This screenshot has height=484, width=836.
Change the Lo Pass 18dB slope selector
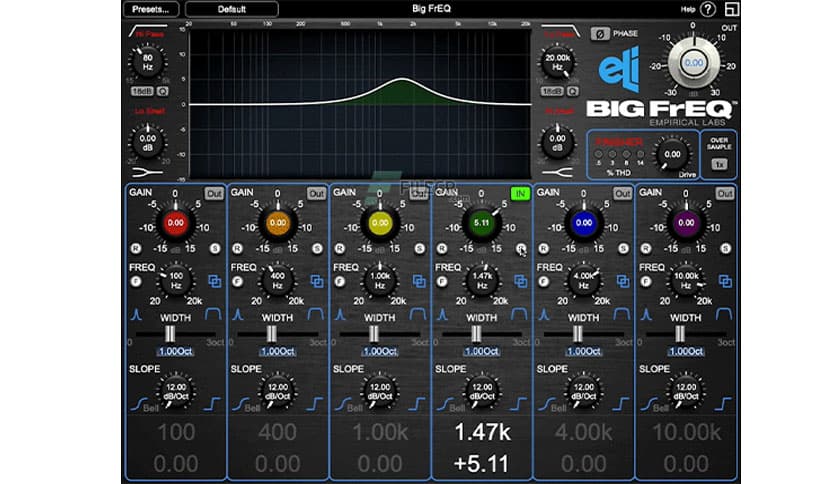click(552, 92)
